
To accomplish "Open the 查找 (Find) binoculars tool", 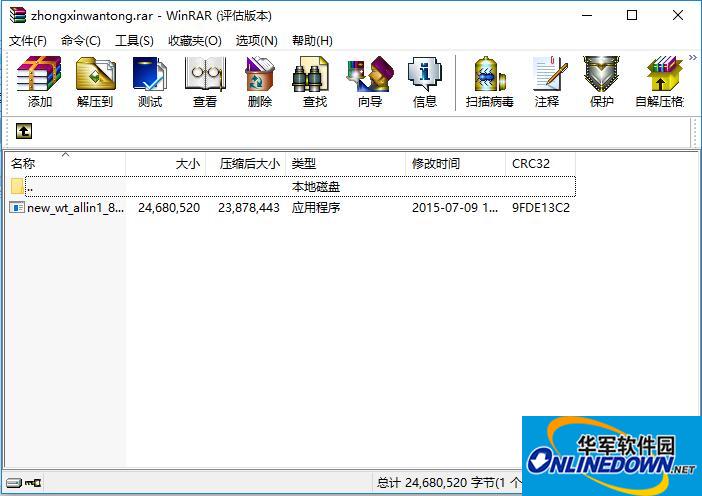I will click(315, 82).
